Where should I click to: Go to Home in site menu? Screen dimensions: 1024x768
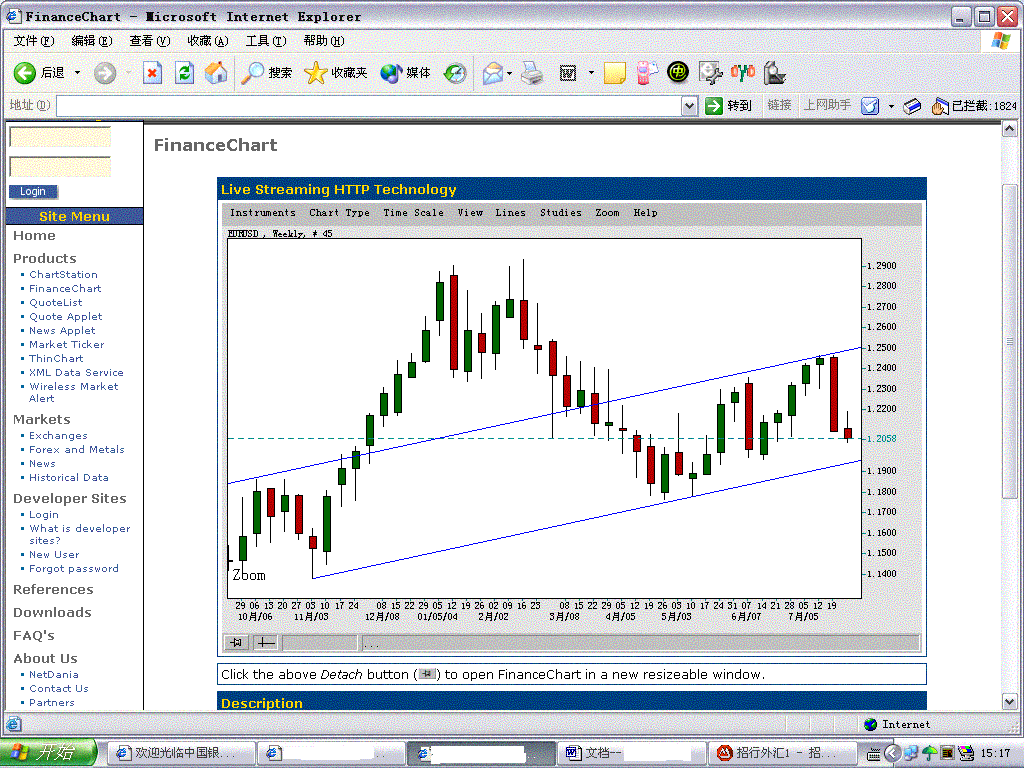(34, 236)
